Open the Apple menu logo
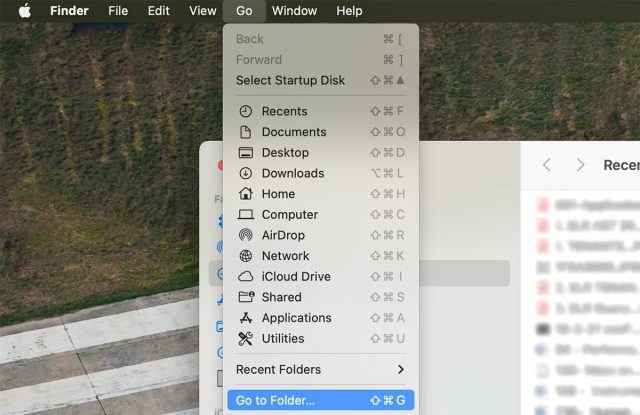Screen dimensions: 640x415 (x=25, y=11)
